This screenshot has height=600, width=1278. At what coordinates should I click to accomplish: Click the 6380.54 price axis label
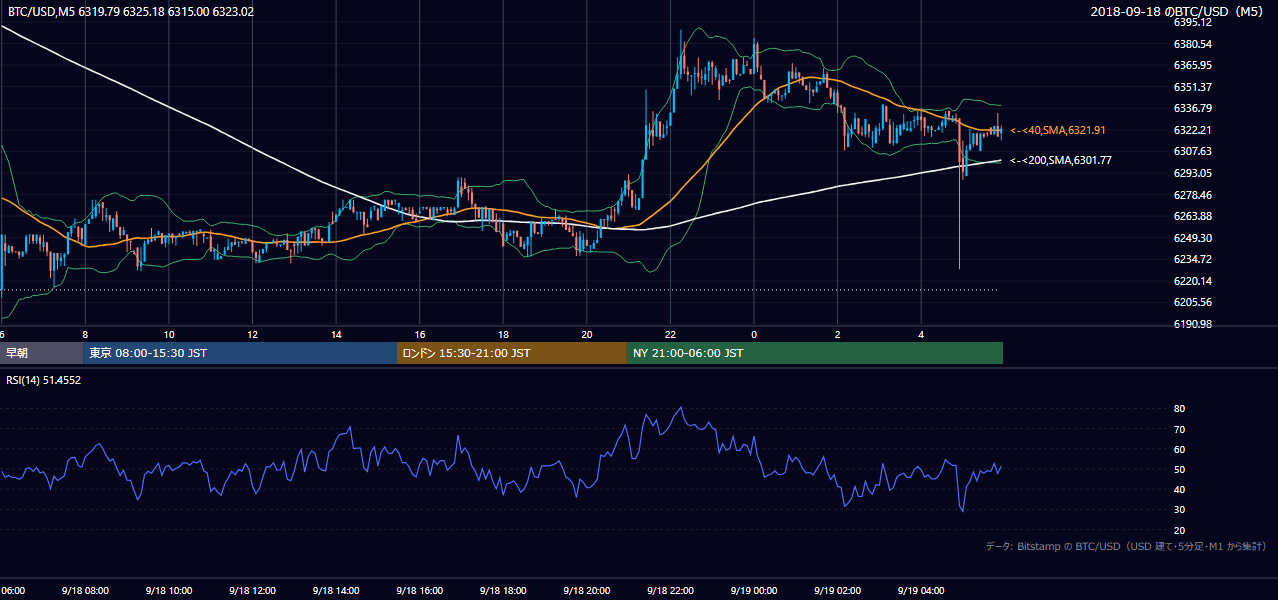[1192, 44]
